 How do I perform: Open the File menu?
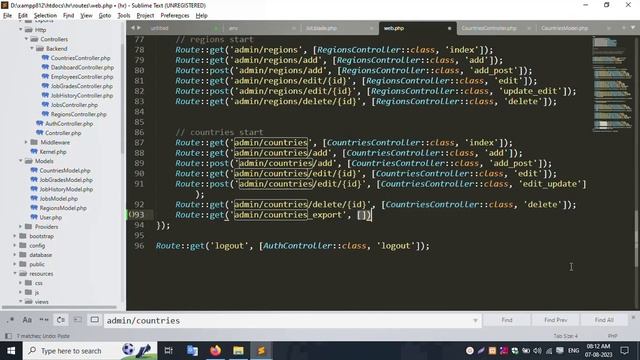pos(7,16)
